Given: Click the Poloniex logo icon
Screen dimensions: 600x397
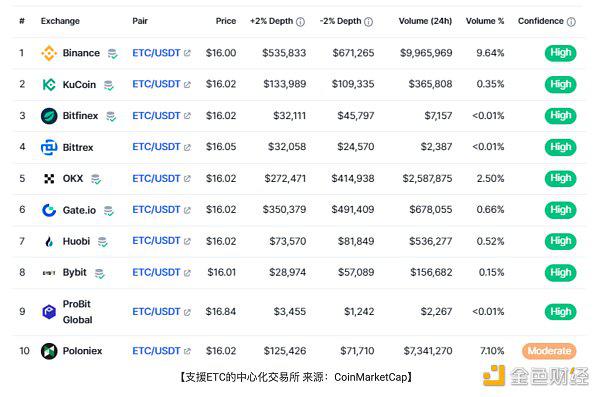Looking at the screenshot, I should click(x=49, y=351).
